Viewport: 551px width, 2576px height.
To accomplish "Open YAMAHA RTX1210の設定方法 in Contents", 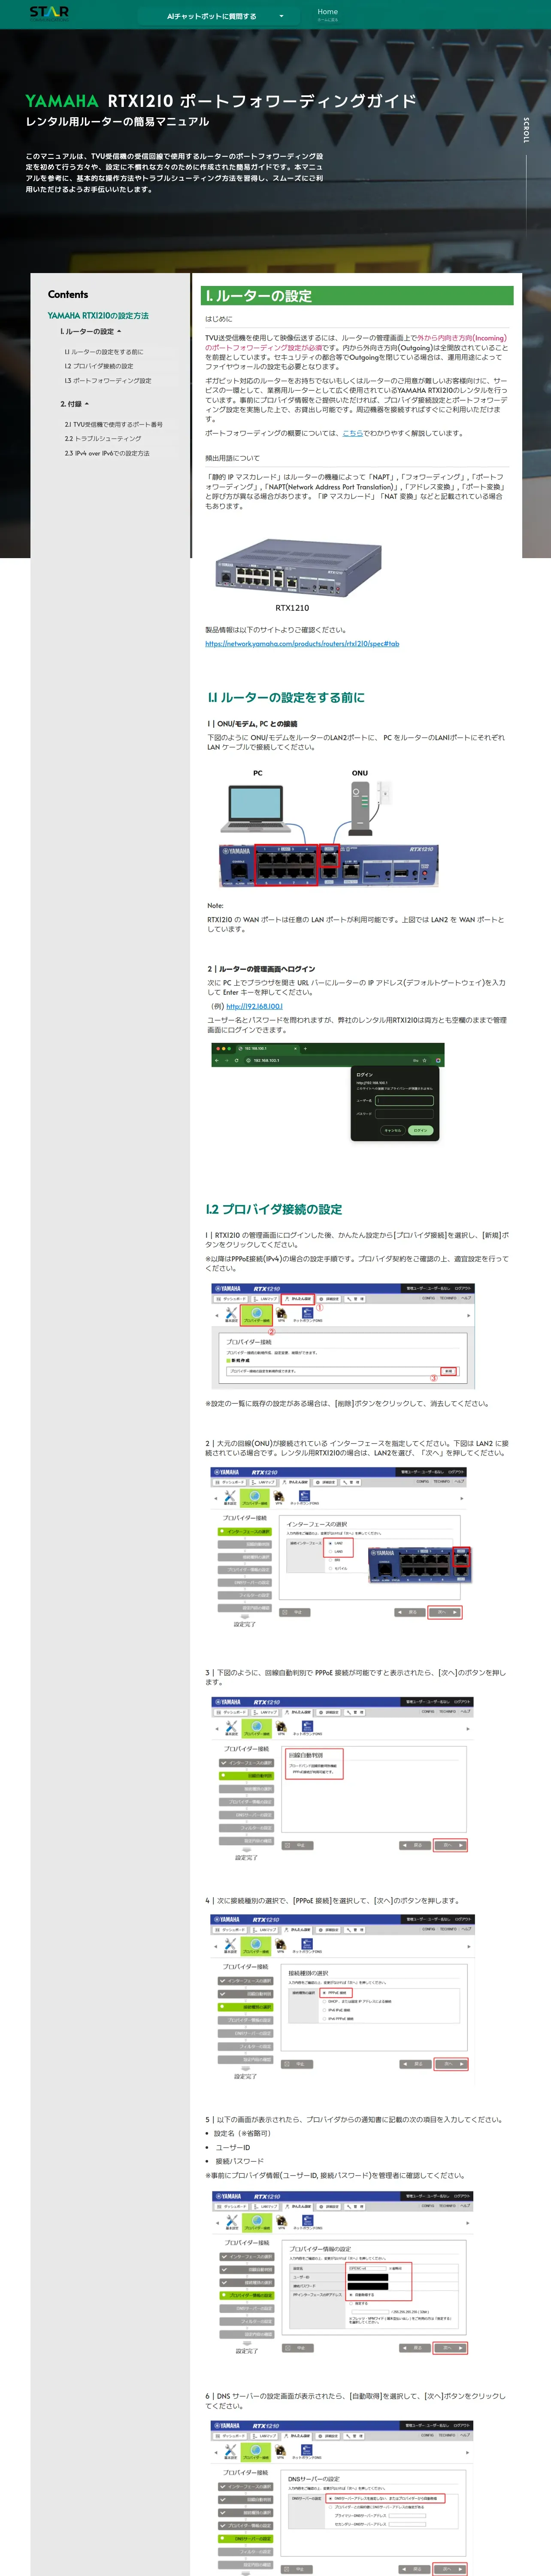I will coord(98,315).
